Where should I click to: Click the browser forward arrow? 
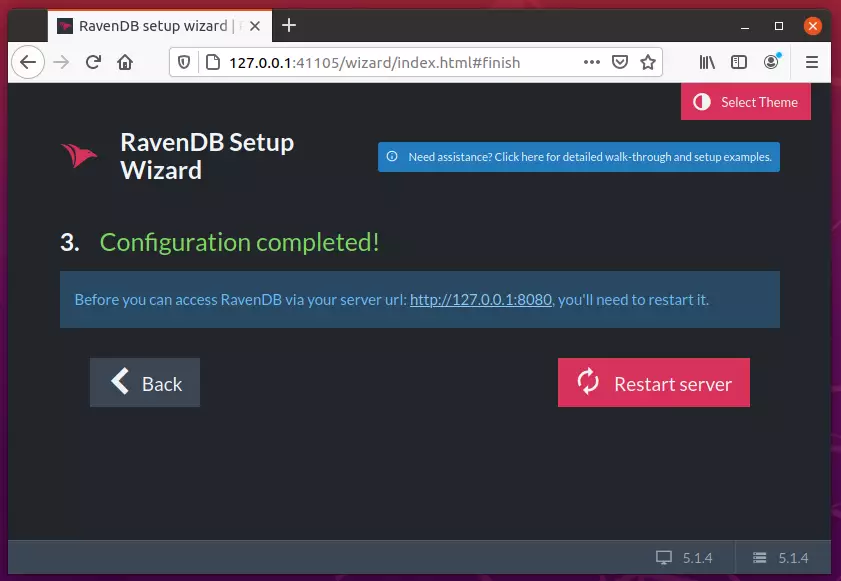pos(61,62)
